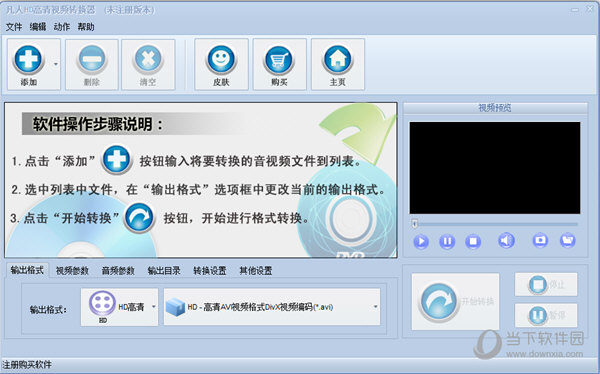Mute the preview volume speaker icon
Viewport: 600px width, 374px height.
[x=506, y=240]
